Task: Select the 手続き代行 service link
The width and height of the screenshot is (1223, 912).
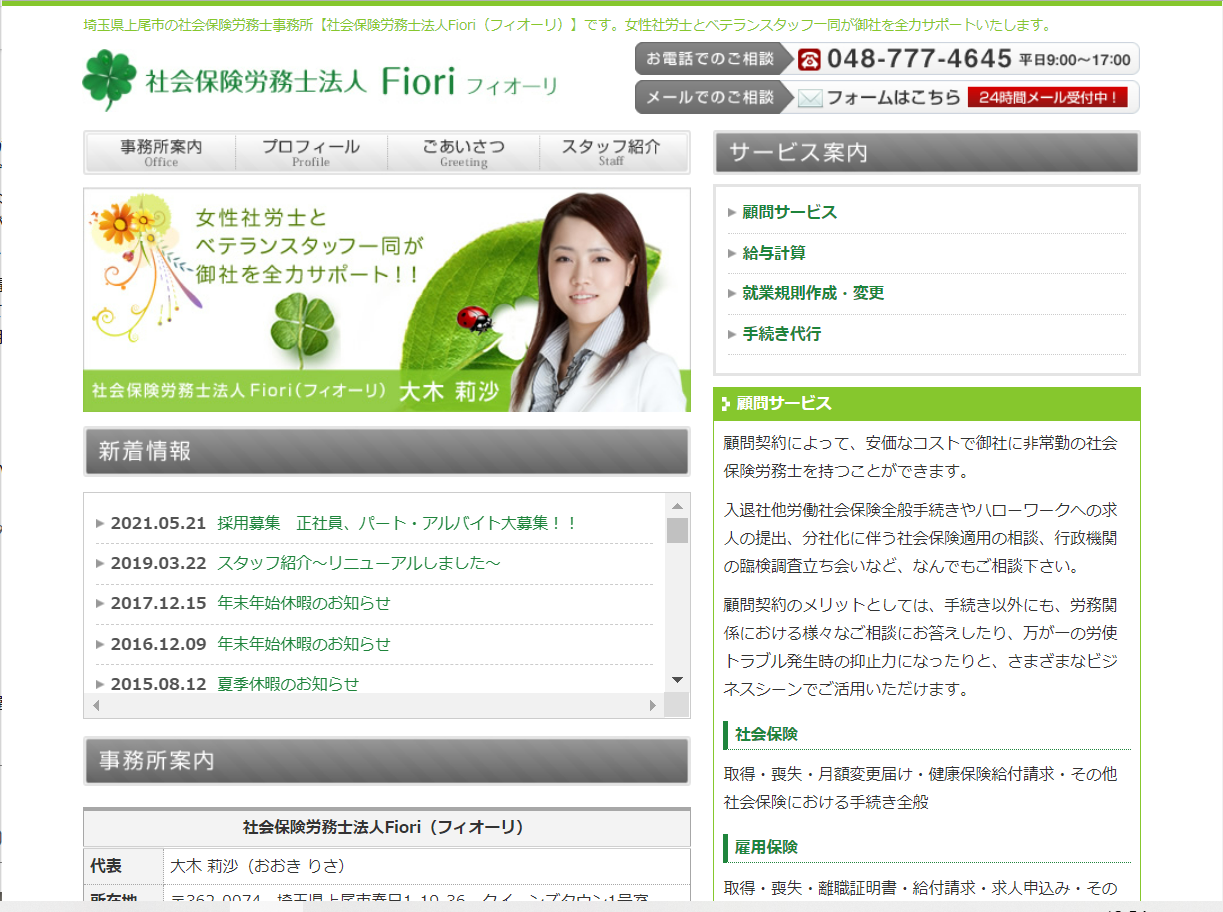Action: pos(781,334)
